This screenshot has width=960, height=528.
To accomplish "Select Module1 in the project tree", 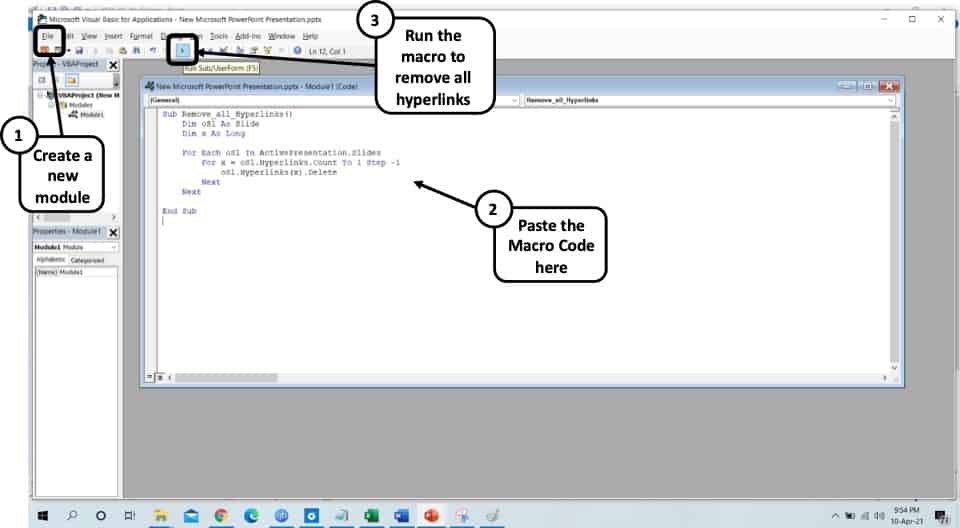I will [x=92, y=115].
